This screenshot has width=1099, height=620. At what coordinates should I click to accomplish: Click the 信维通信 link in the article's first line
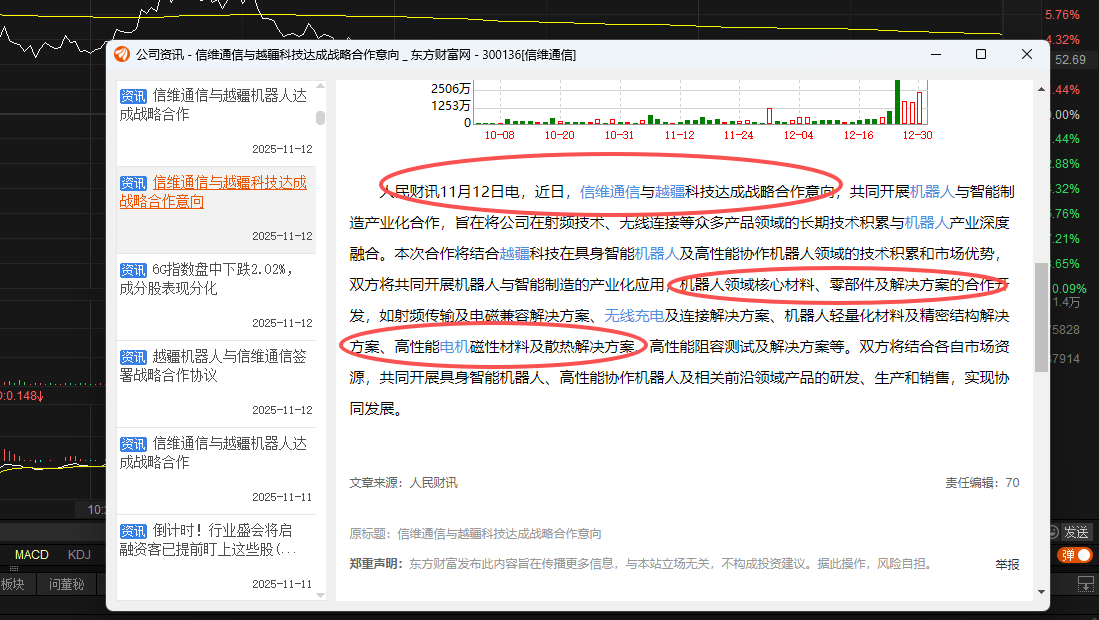coord(609,192)
